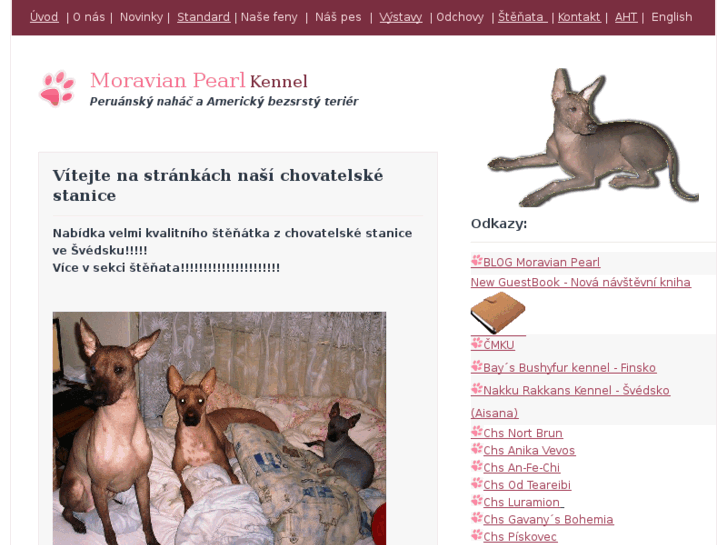727x545 pixels.
Task: Click the lying hairless dog header image
Action: pyautogui.click(x=593, y=137)
